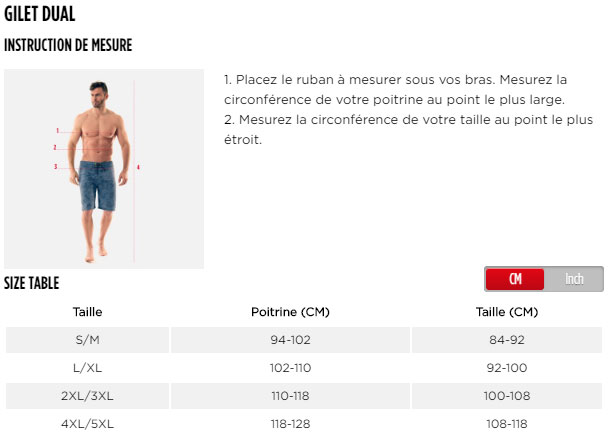
Task: Click the Poitrine (CM) column header
Action: tap(290, 312)
